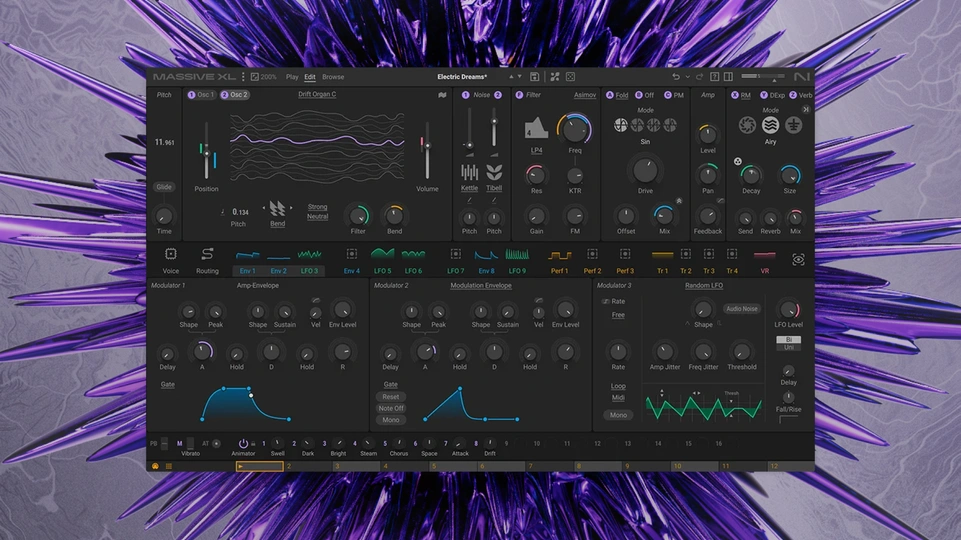This screenshot has height=540, width=961.
Task: Click the Tibell noise source icon
Action: pyautogui.click(x=494, y=172)
